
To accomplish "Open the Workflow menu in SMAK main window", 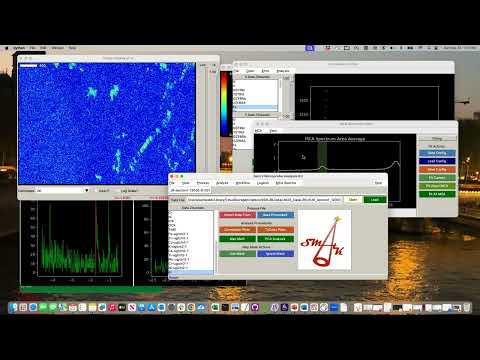I will [243, 183].
